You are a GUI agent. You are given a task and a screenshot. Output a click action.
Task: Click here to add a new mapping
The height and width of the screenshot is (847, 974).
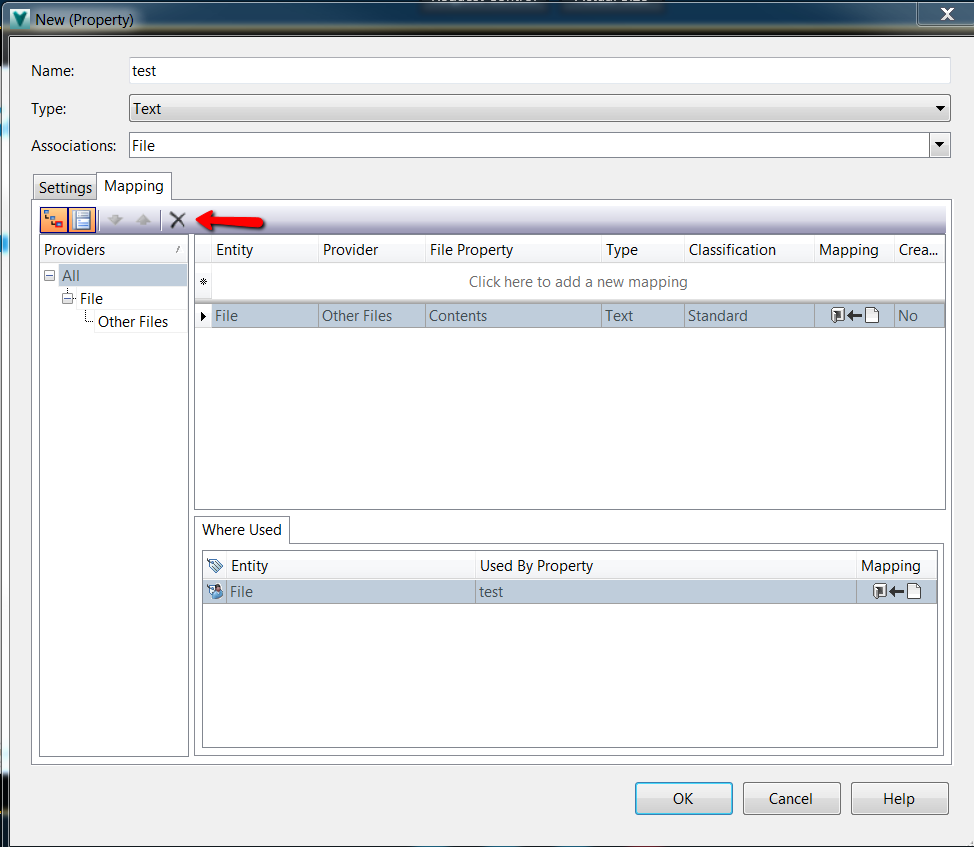578,282
